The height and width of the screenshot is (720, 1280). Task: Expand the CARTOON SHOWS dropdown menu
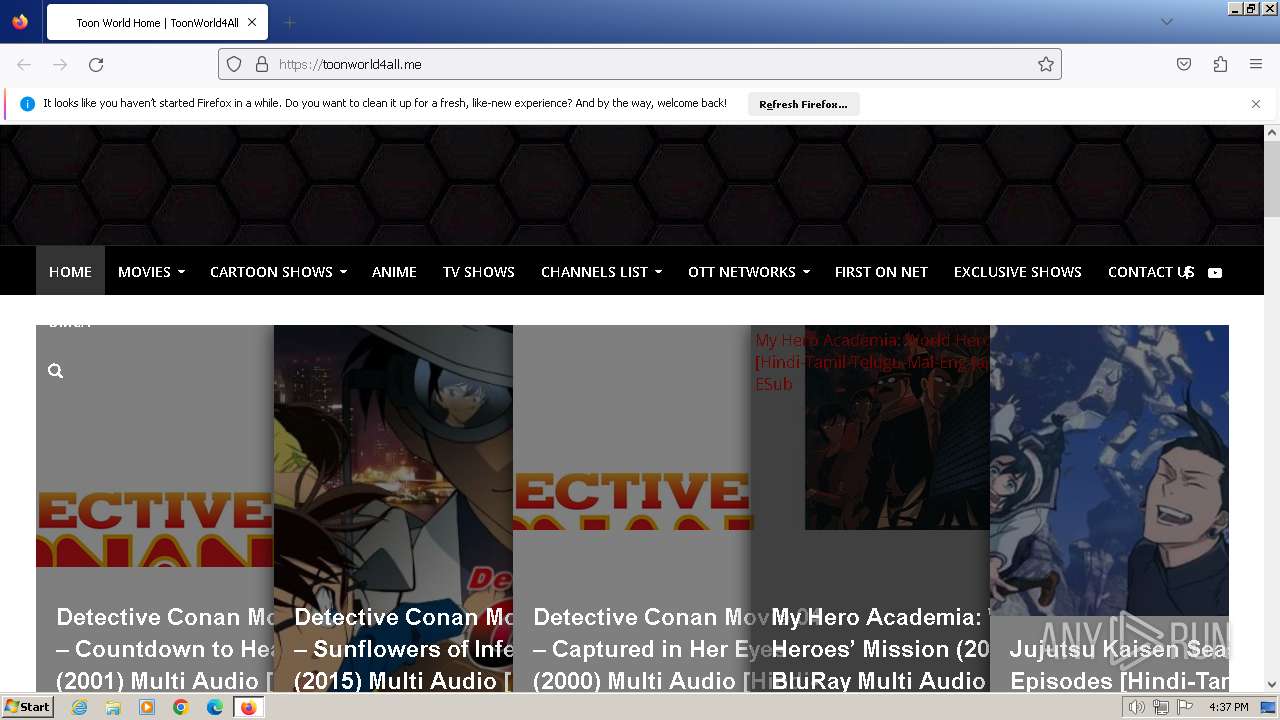point(278,271)
